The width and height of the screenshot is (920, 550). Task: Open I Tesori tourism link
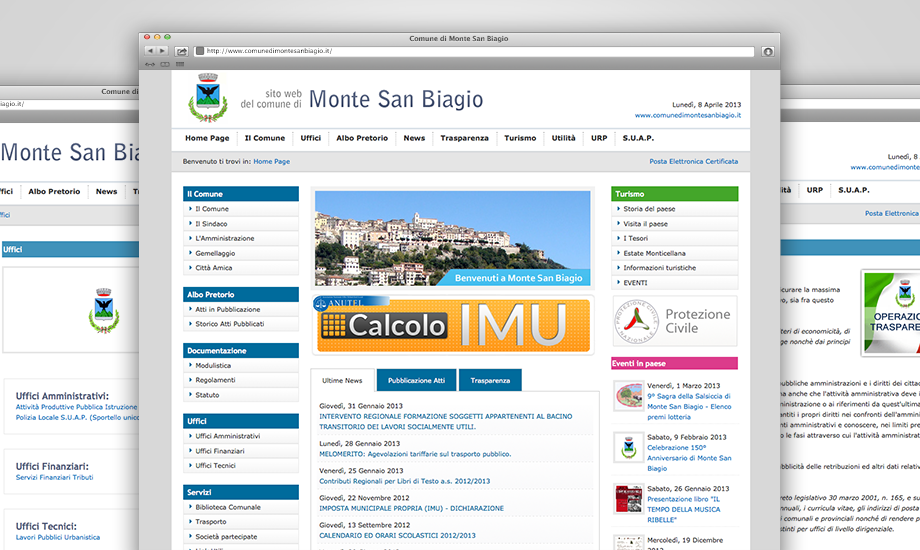[x=635, y=238]
